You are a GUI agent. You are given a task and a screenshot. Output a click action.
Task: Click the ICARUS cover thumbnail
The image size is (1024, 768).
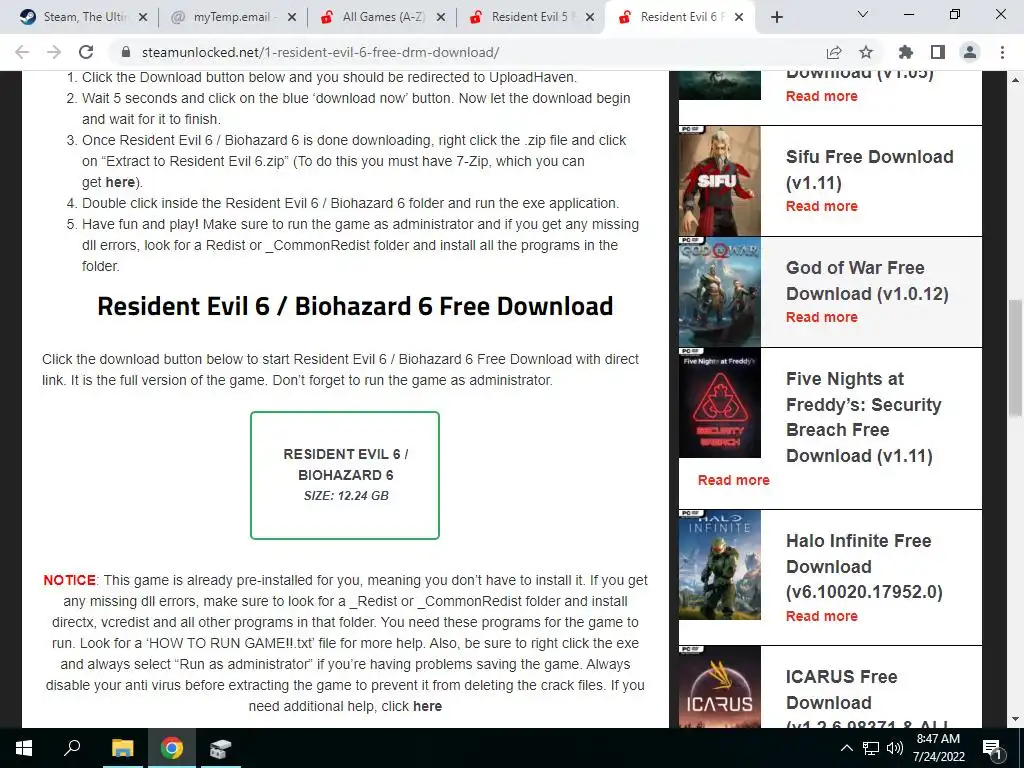[720, 687]
